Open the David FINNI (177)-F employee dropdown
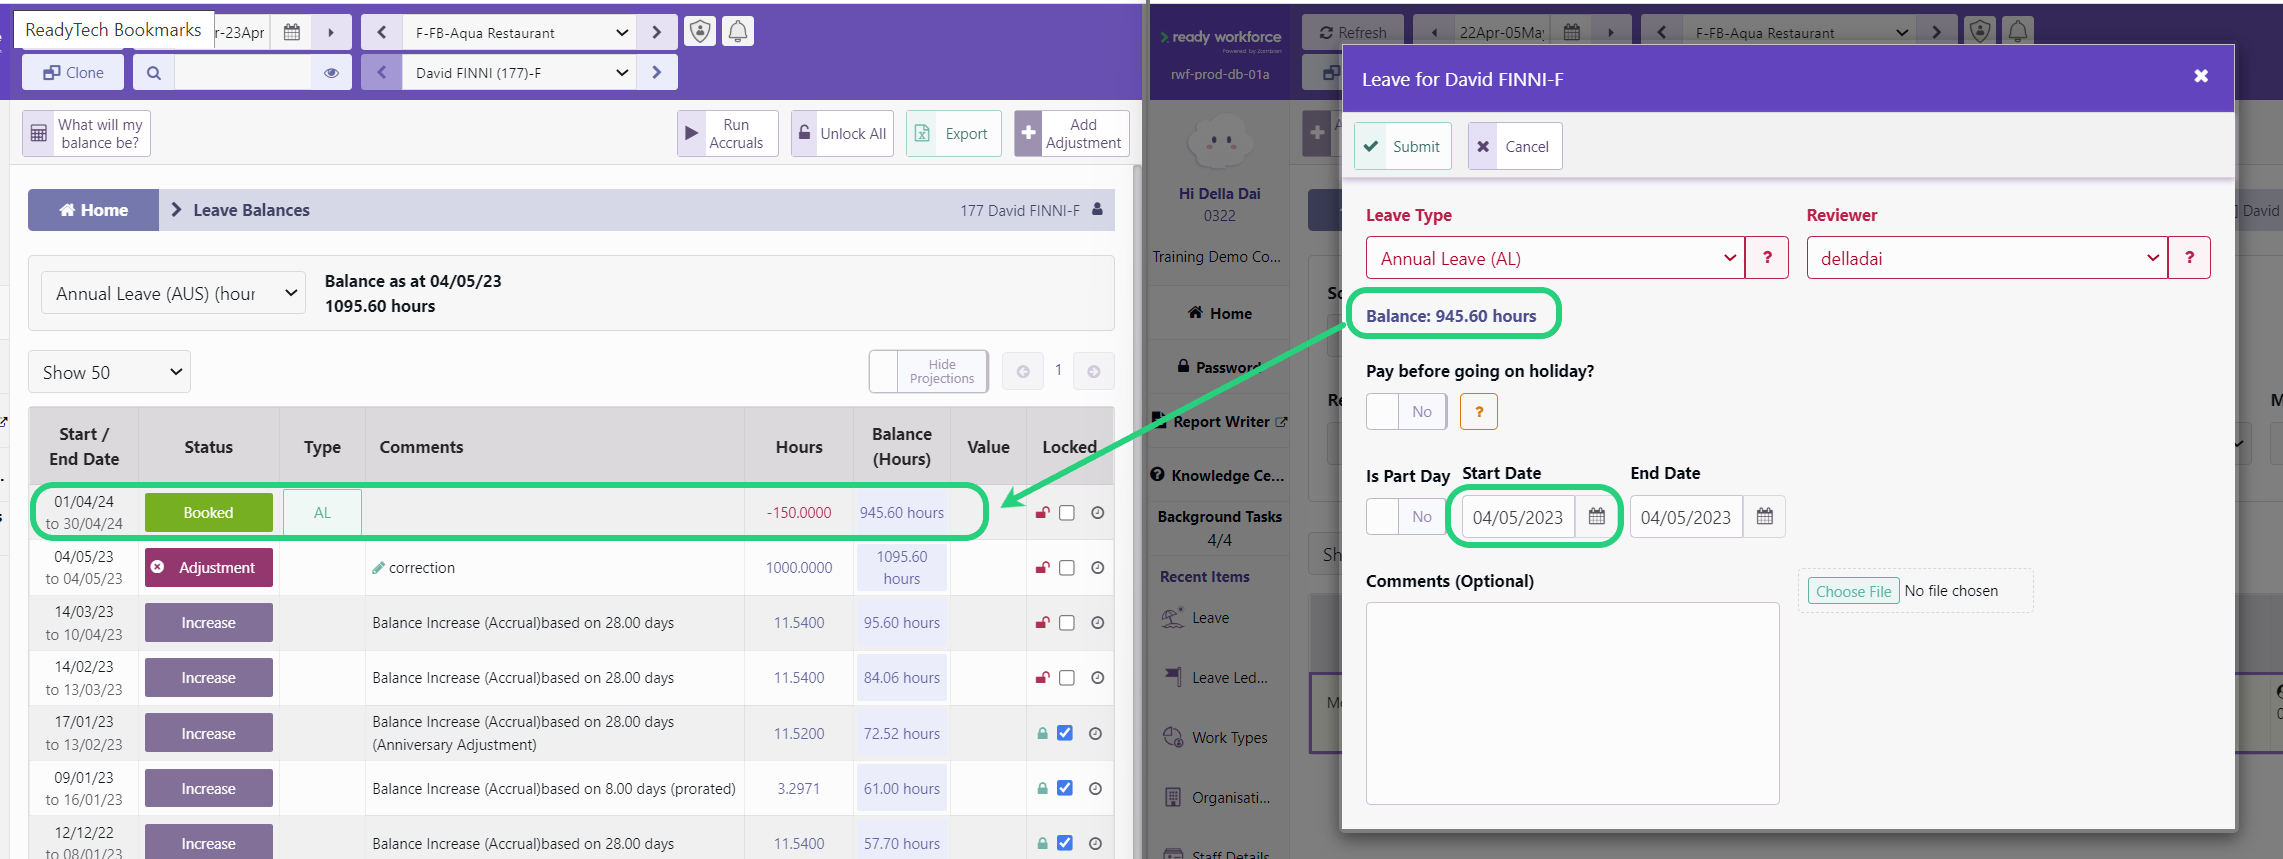The image size is (2283, 859). 519,73
